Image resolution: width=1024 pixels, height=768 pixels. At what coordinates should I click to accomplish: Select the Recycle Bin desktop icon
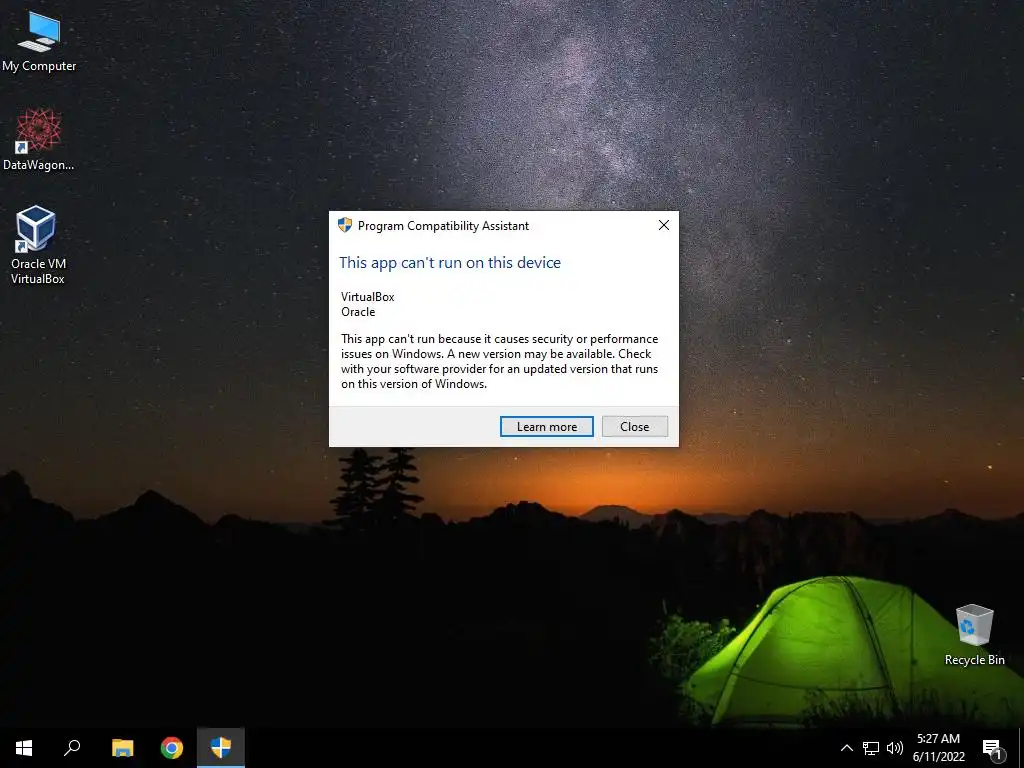(x=974, y=635)
